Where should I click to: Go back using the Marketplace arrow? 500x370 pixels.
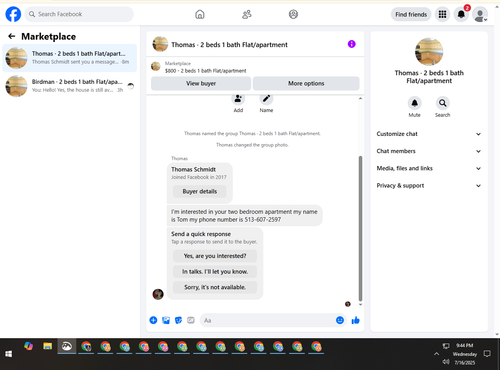click(x=12, y=36)
